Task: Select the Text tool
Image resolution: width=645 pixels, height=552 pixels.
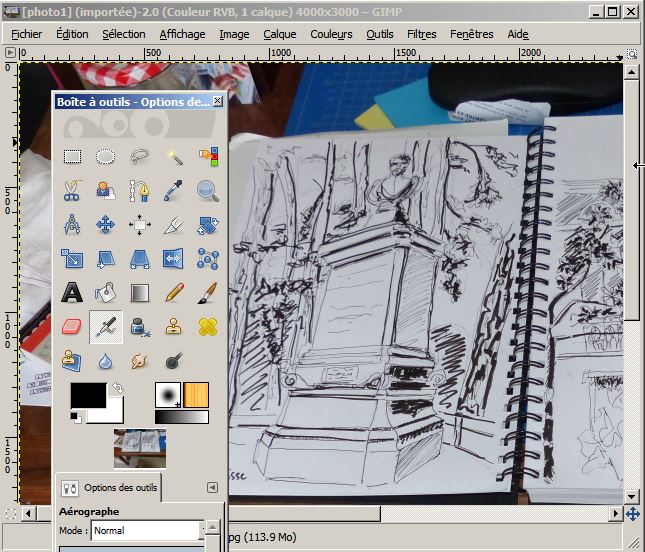Action: [x=72, y=292]
